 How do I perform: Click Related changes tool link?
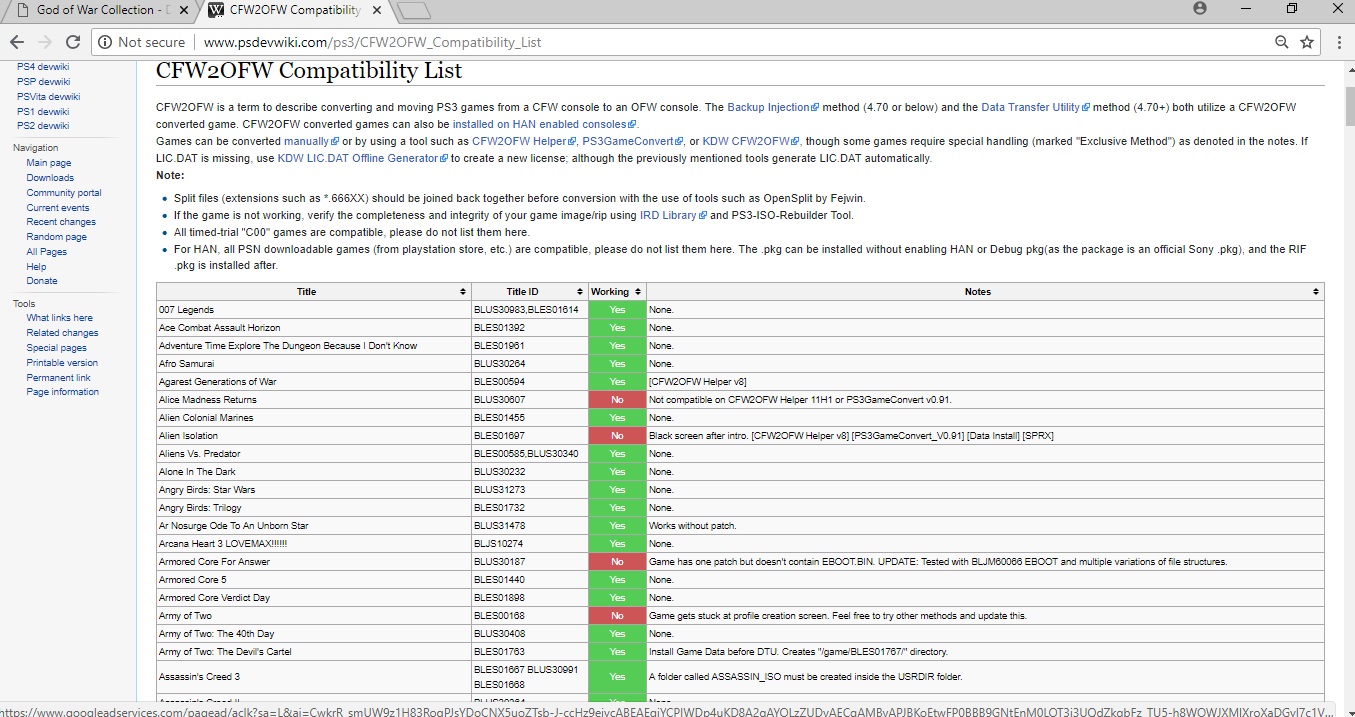pos(62,333)
